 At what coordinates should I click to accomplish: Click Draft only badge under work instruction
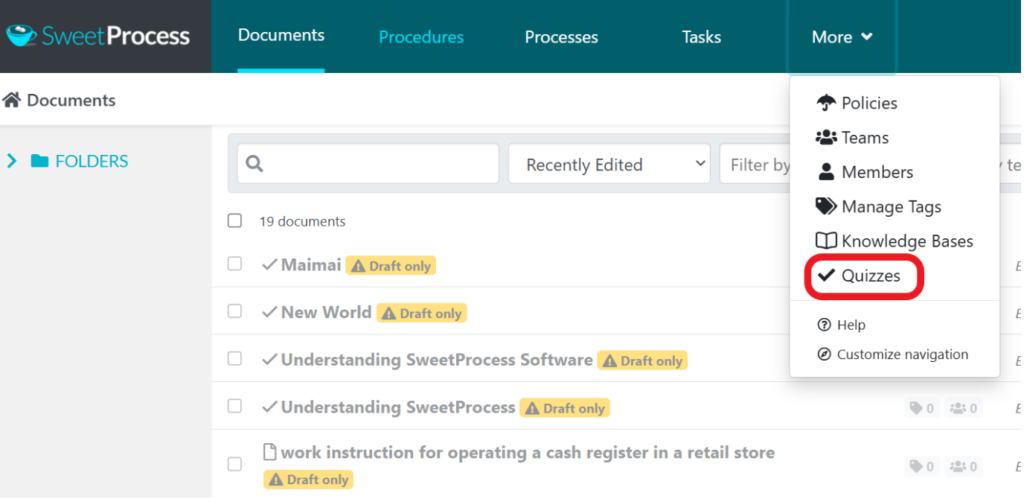tap(308, 480)
